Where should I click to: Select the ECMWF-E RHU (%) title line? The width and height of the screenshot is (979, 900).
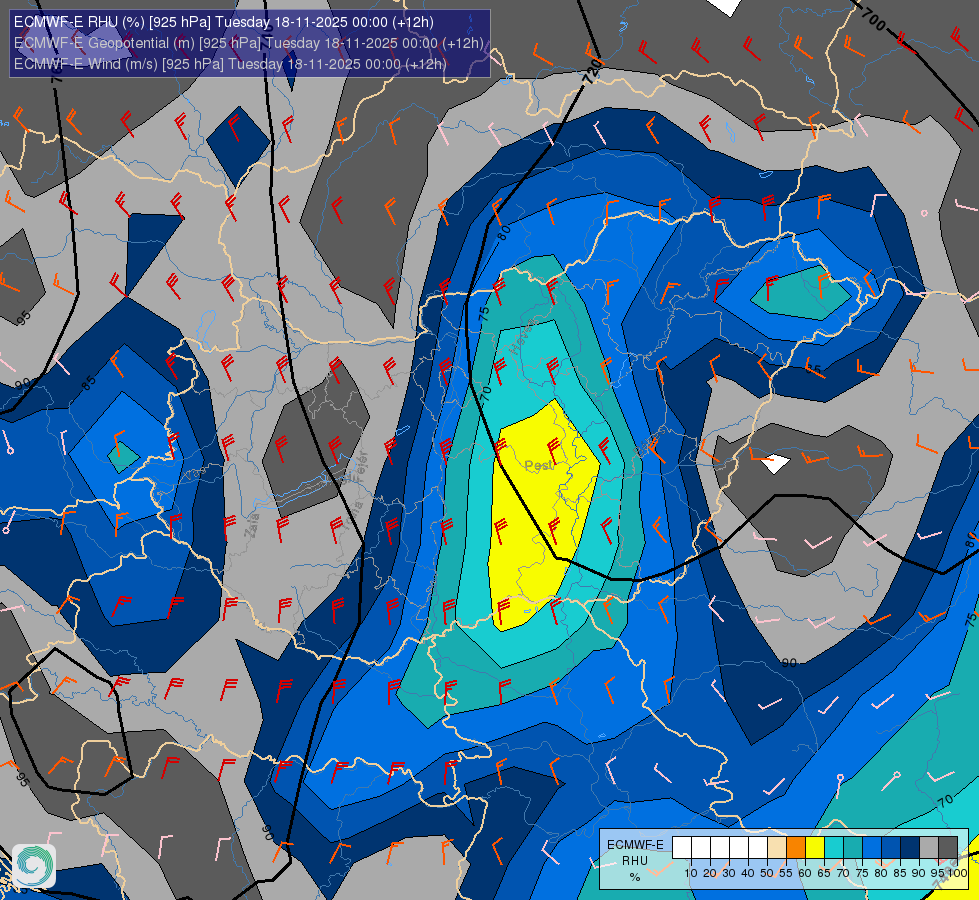point(224,22)
